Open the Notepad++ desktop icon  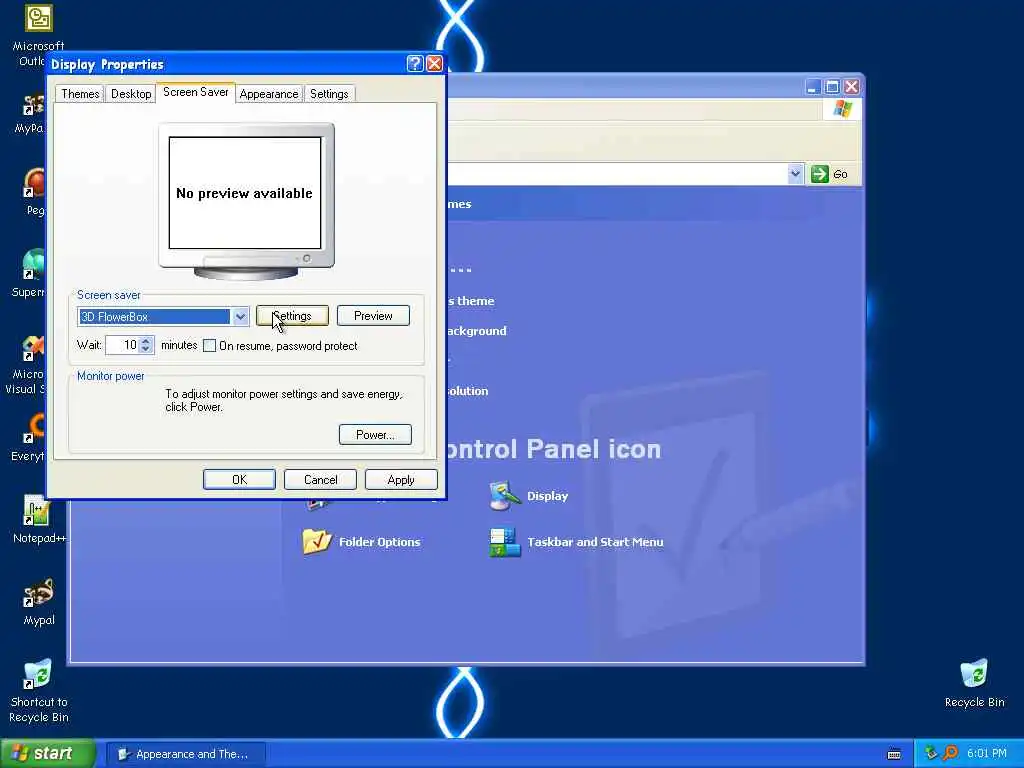[x=37, y=511]
